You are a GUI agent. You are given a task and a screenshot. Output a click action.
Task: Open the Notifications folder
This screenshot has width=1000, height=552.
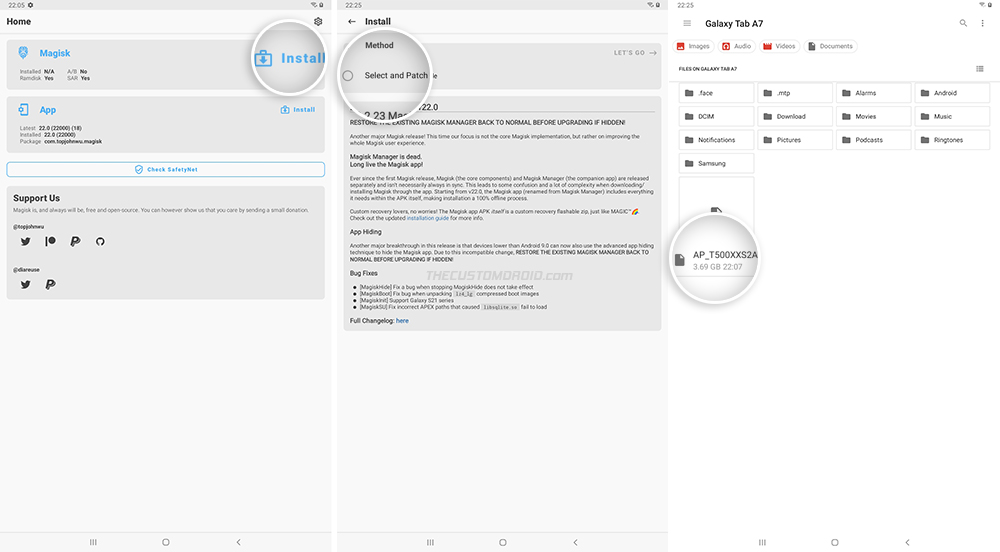(x=716, y=140)
